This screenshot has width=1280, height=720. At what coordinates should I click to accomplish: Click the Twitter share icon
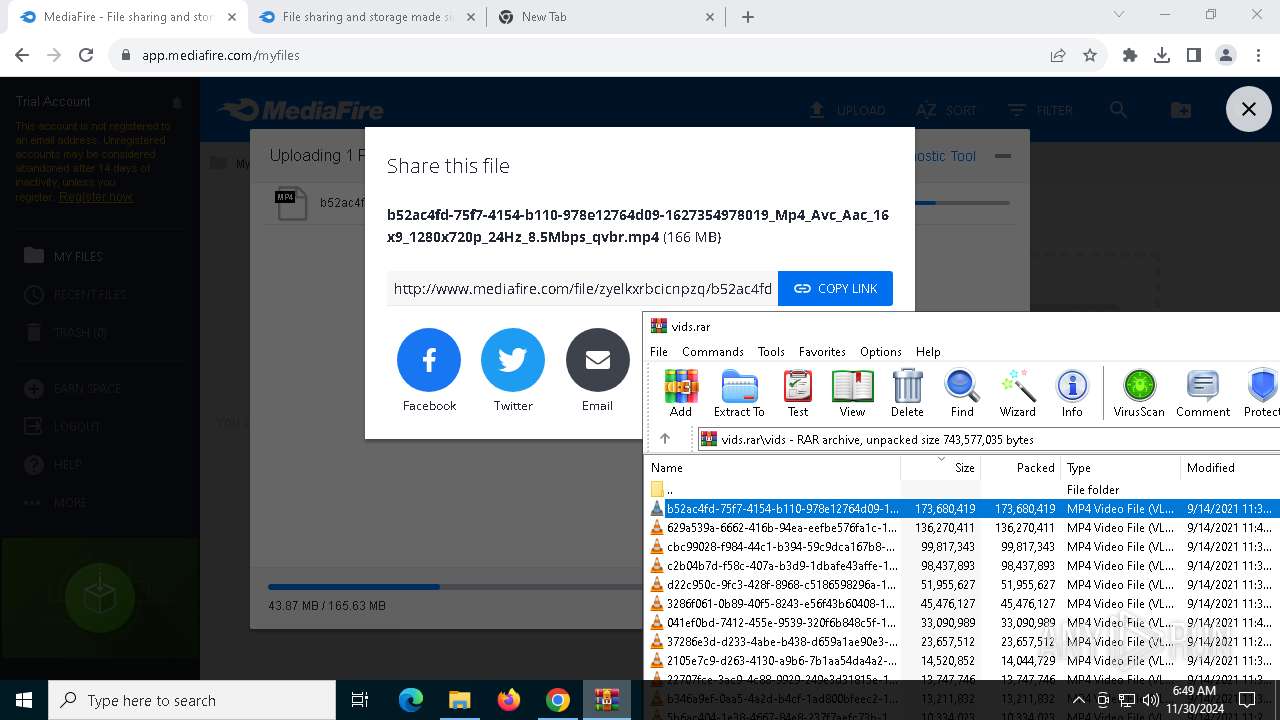tap(513, 360)
